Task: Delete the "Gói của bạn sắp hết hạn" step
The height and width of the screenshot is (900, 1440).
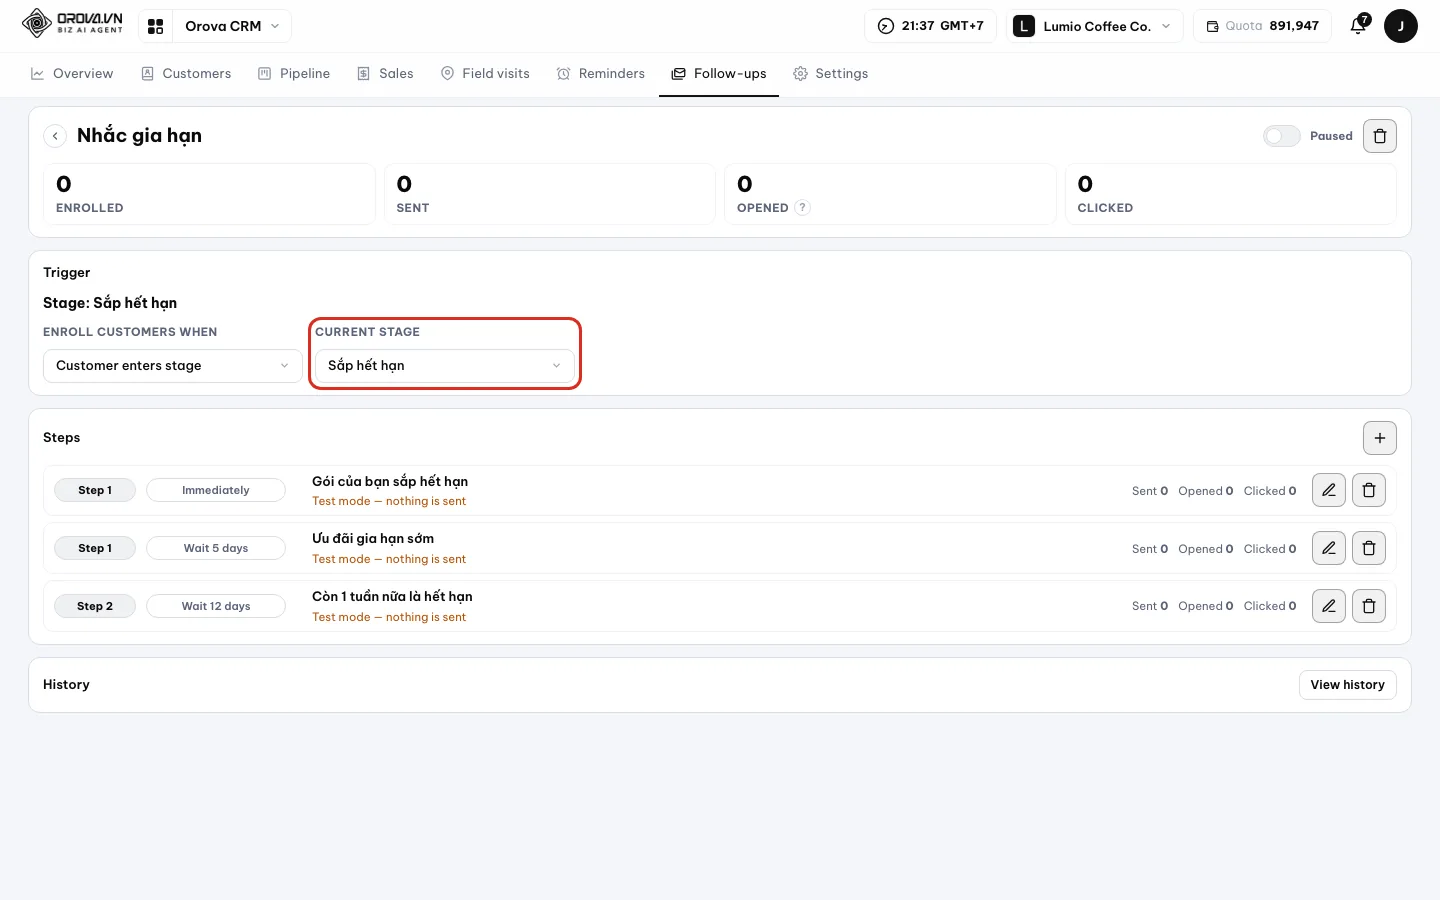Action: point(1369,490)
